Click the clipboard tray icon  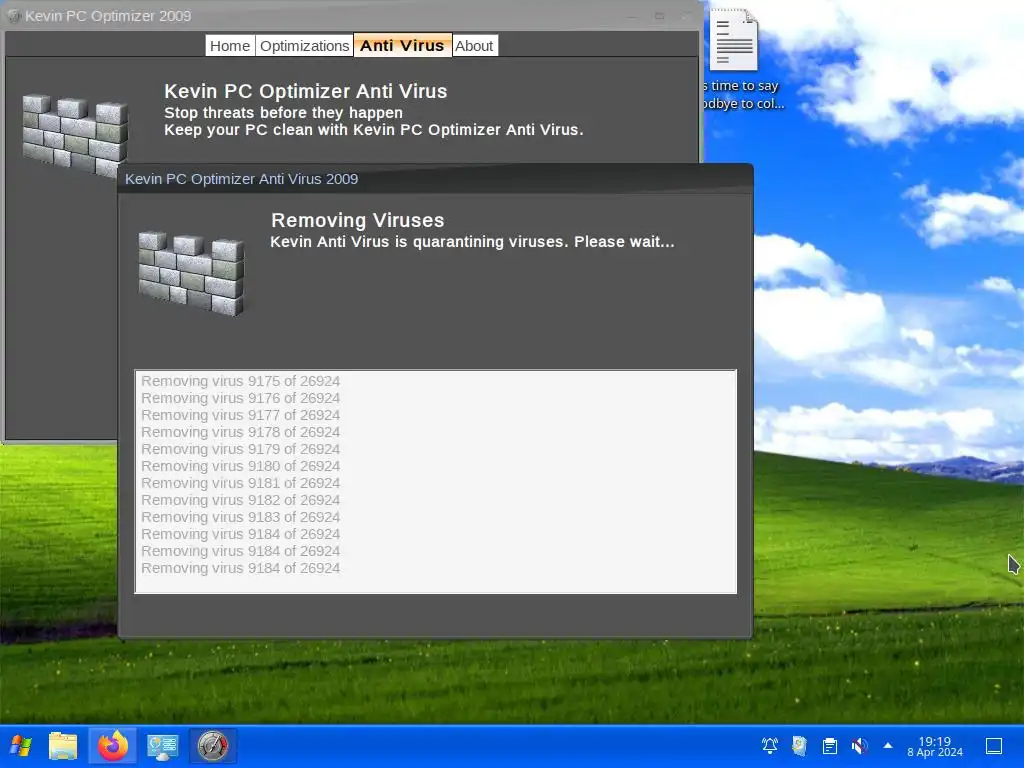coord(829,746)
